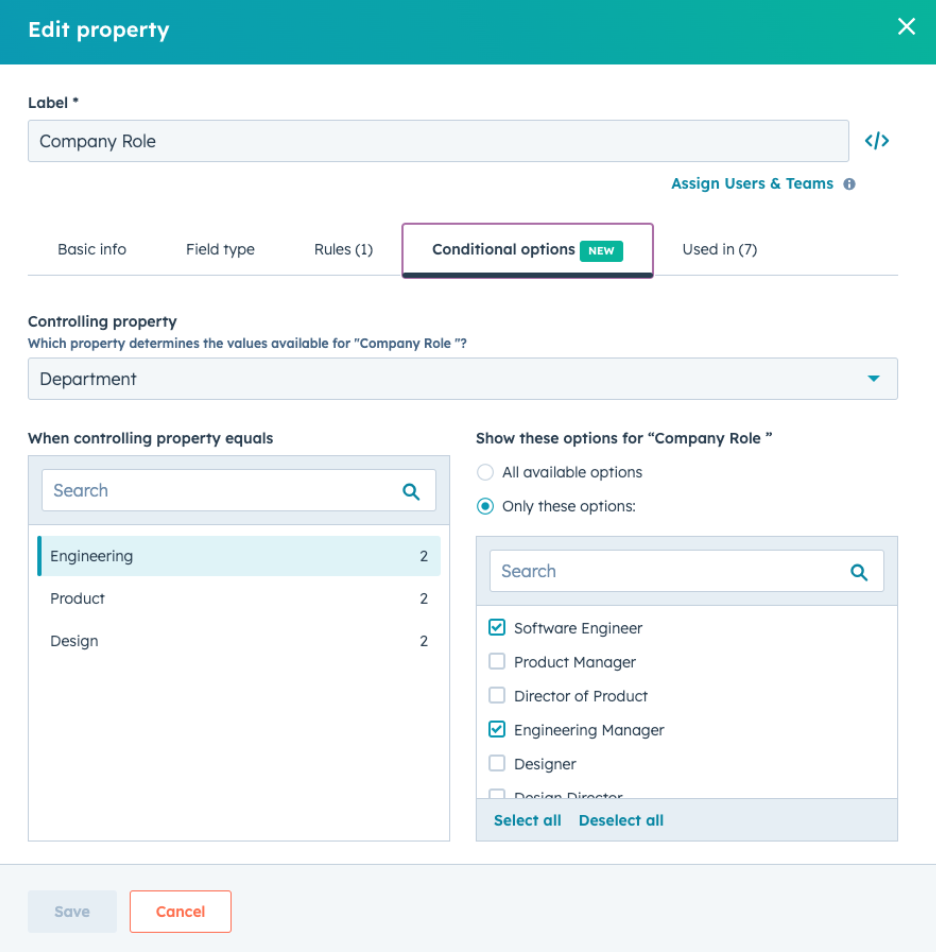Click Select all for role options

click(527, 821)
